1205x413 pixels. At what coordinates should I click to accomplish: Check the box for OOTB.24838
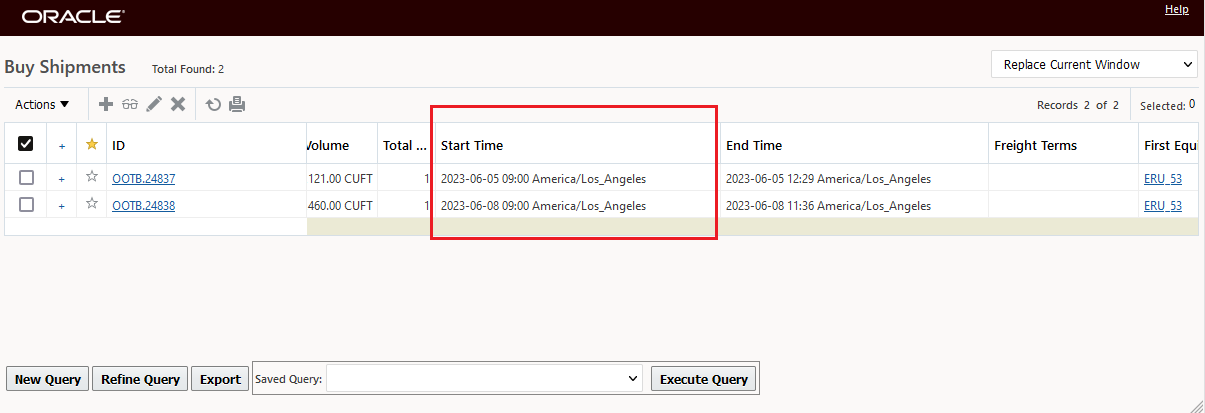pos(27,205)
